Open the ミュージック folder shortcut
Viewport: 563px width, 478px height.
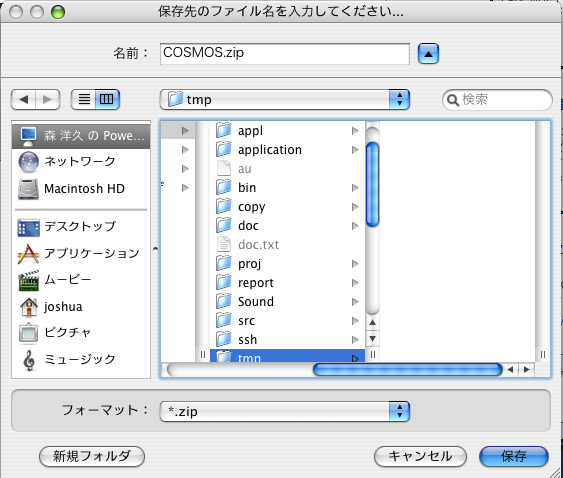click(81, 359)
